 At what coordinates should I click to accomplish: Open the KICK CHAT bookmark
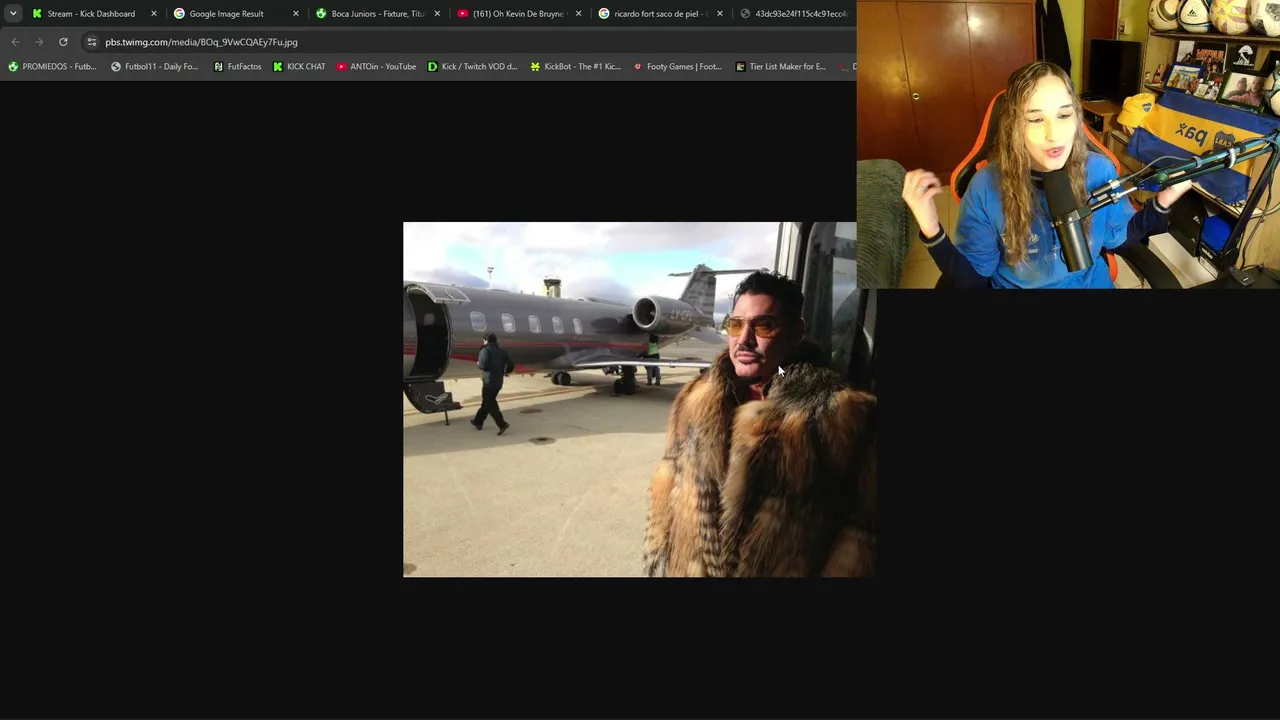(x=299, y=67)
